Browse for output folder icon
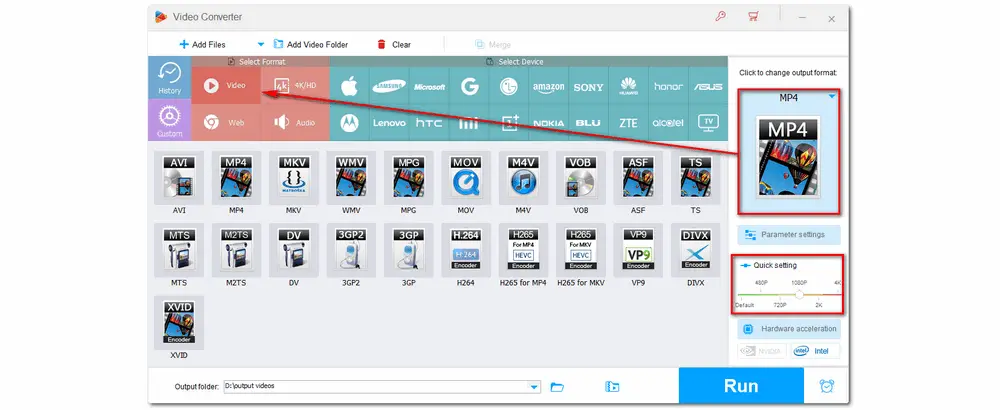Screen dimensions: 1000x410 [557, 386]
